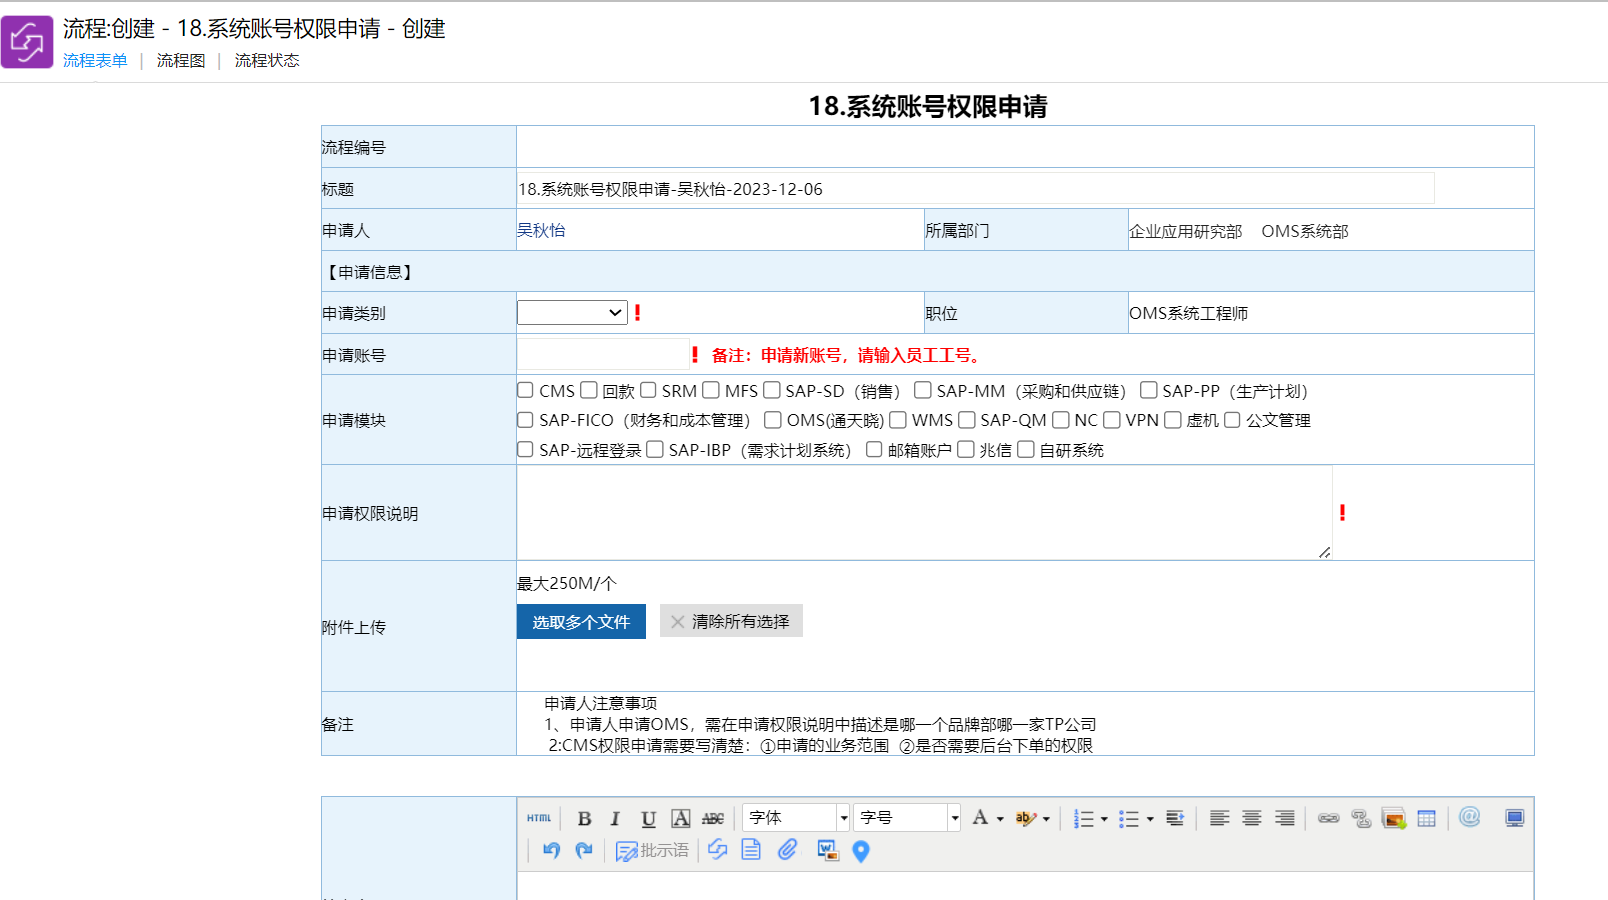Apply strikethrough formatting
1608x900 pixels.
coord(713,818)
